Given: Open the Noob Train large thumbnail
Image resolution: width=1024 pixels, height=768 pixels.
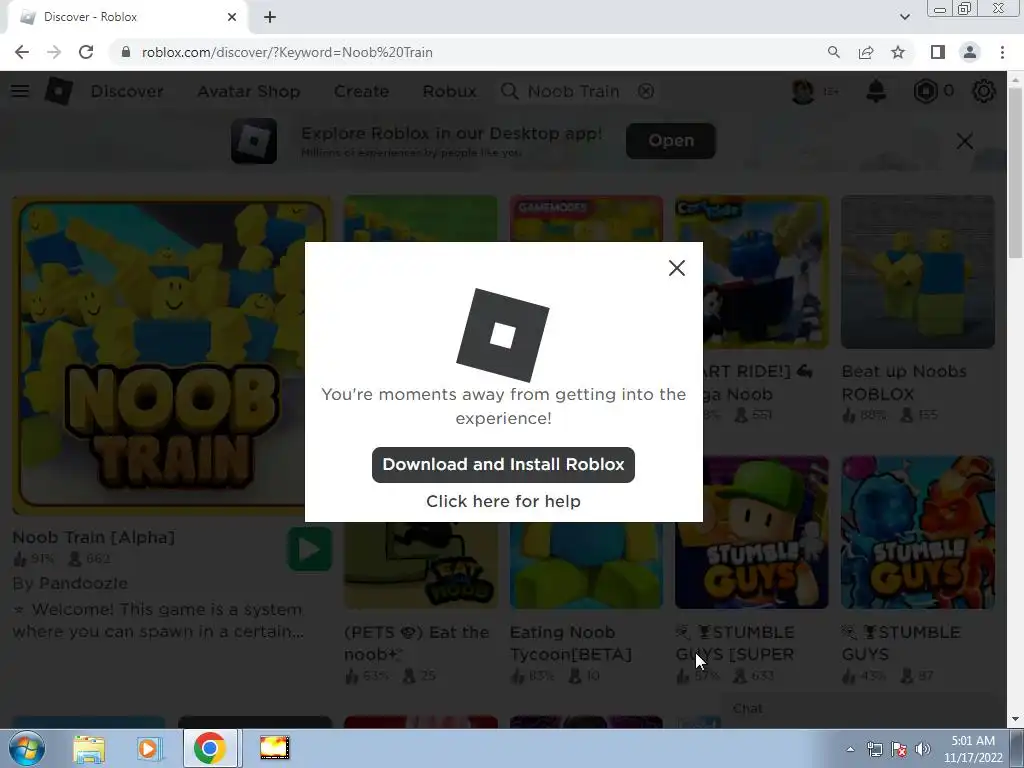Looking at the screenshot, I should 172,354.
